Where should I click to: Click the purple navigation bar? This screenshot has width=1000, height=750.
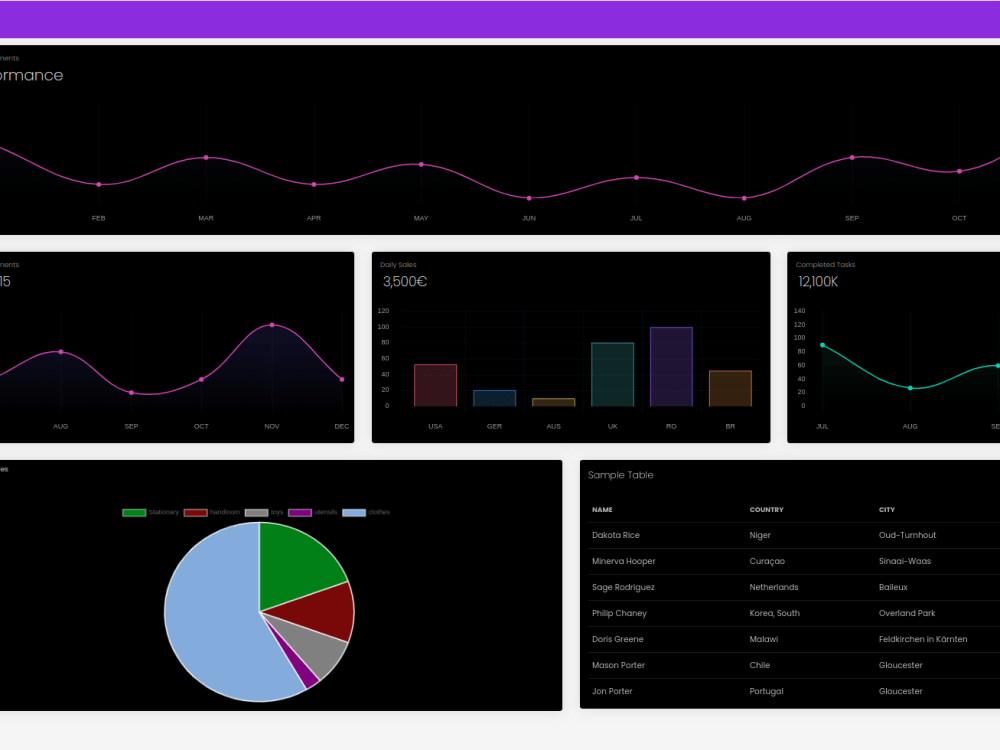[x=500, y=18]
